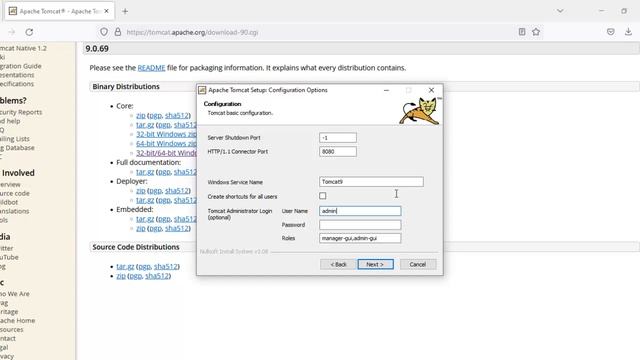
Task: Select the 9.0.69 version heading
Action: coord(97,49)
